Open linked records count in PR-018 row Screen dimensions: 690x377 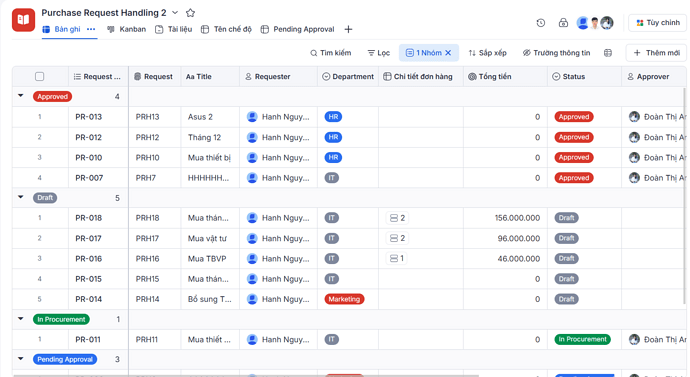397,218
